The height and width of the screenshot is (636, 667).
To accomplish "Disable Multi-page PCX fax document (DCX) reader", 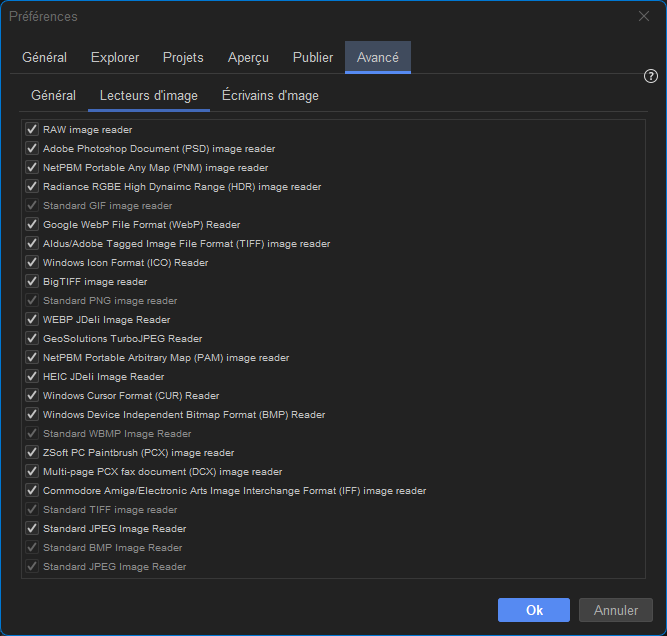I will [32, 471].
